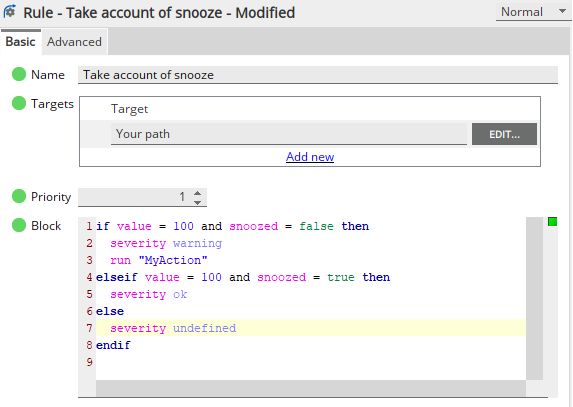Click green square validation indicator in editor
Viewport: 573px width, 407px height.
point(552,222)
